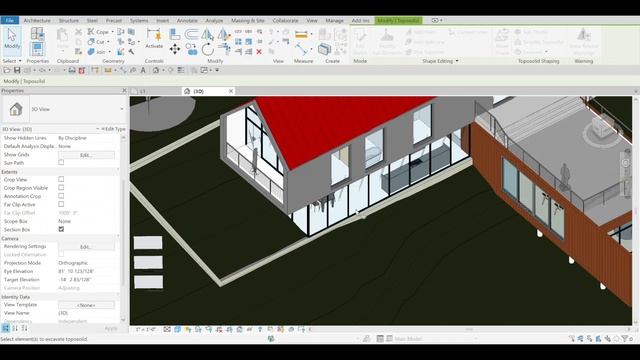640x360 pixels.
Task: Click the Join geometry tool
Action: 97,52
